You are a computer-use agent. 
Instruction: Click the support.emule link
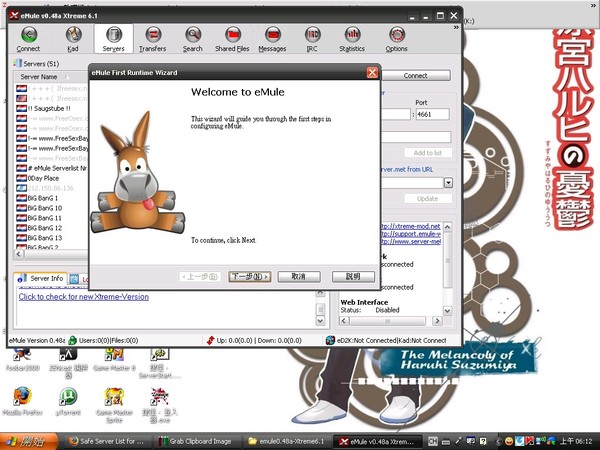(411, 234)
